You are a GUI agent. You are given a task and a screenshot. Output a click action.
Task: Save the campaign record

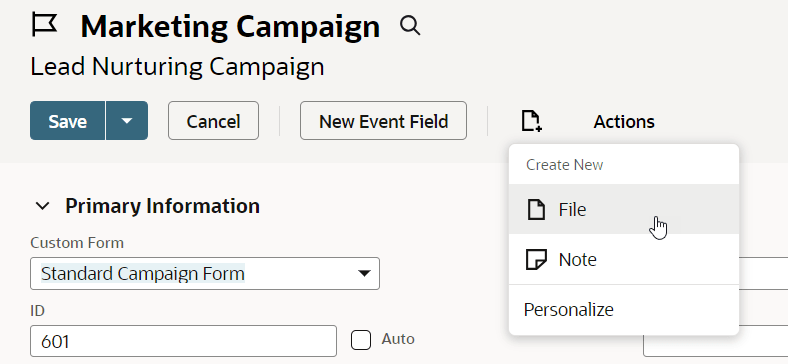coord(68,121)
